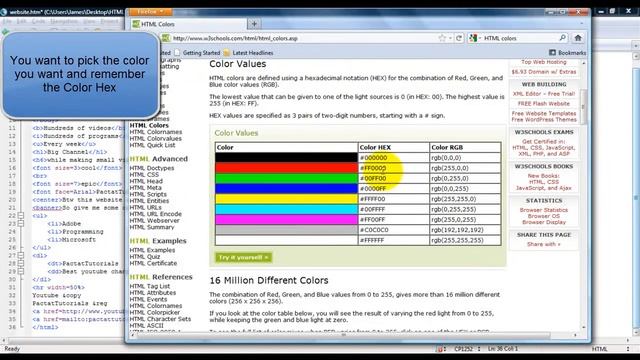Open the HTML Colorpicker link
640x360 pixels.
155,312
